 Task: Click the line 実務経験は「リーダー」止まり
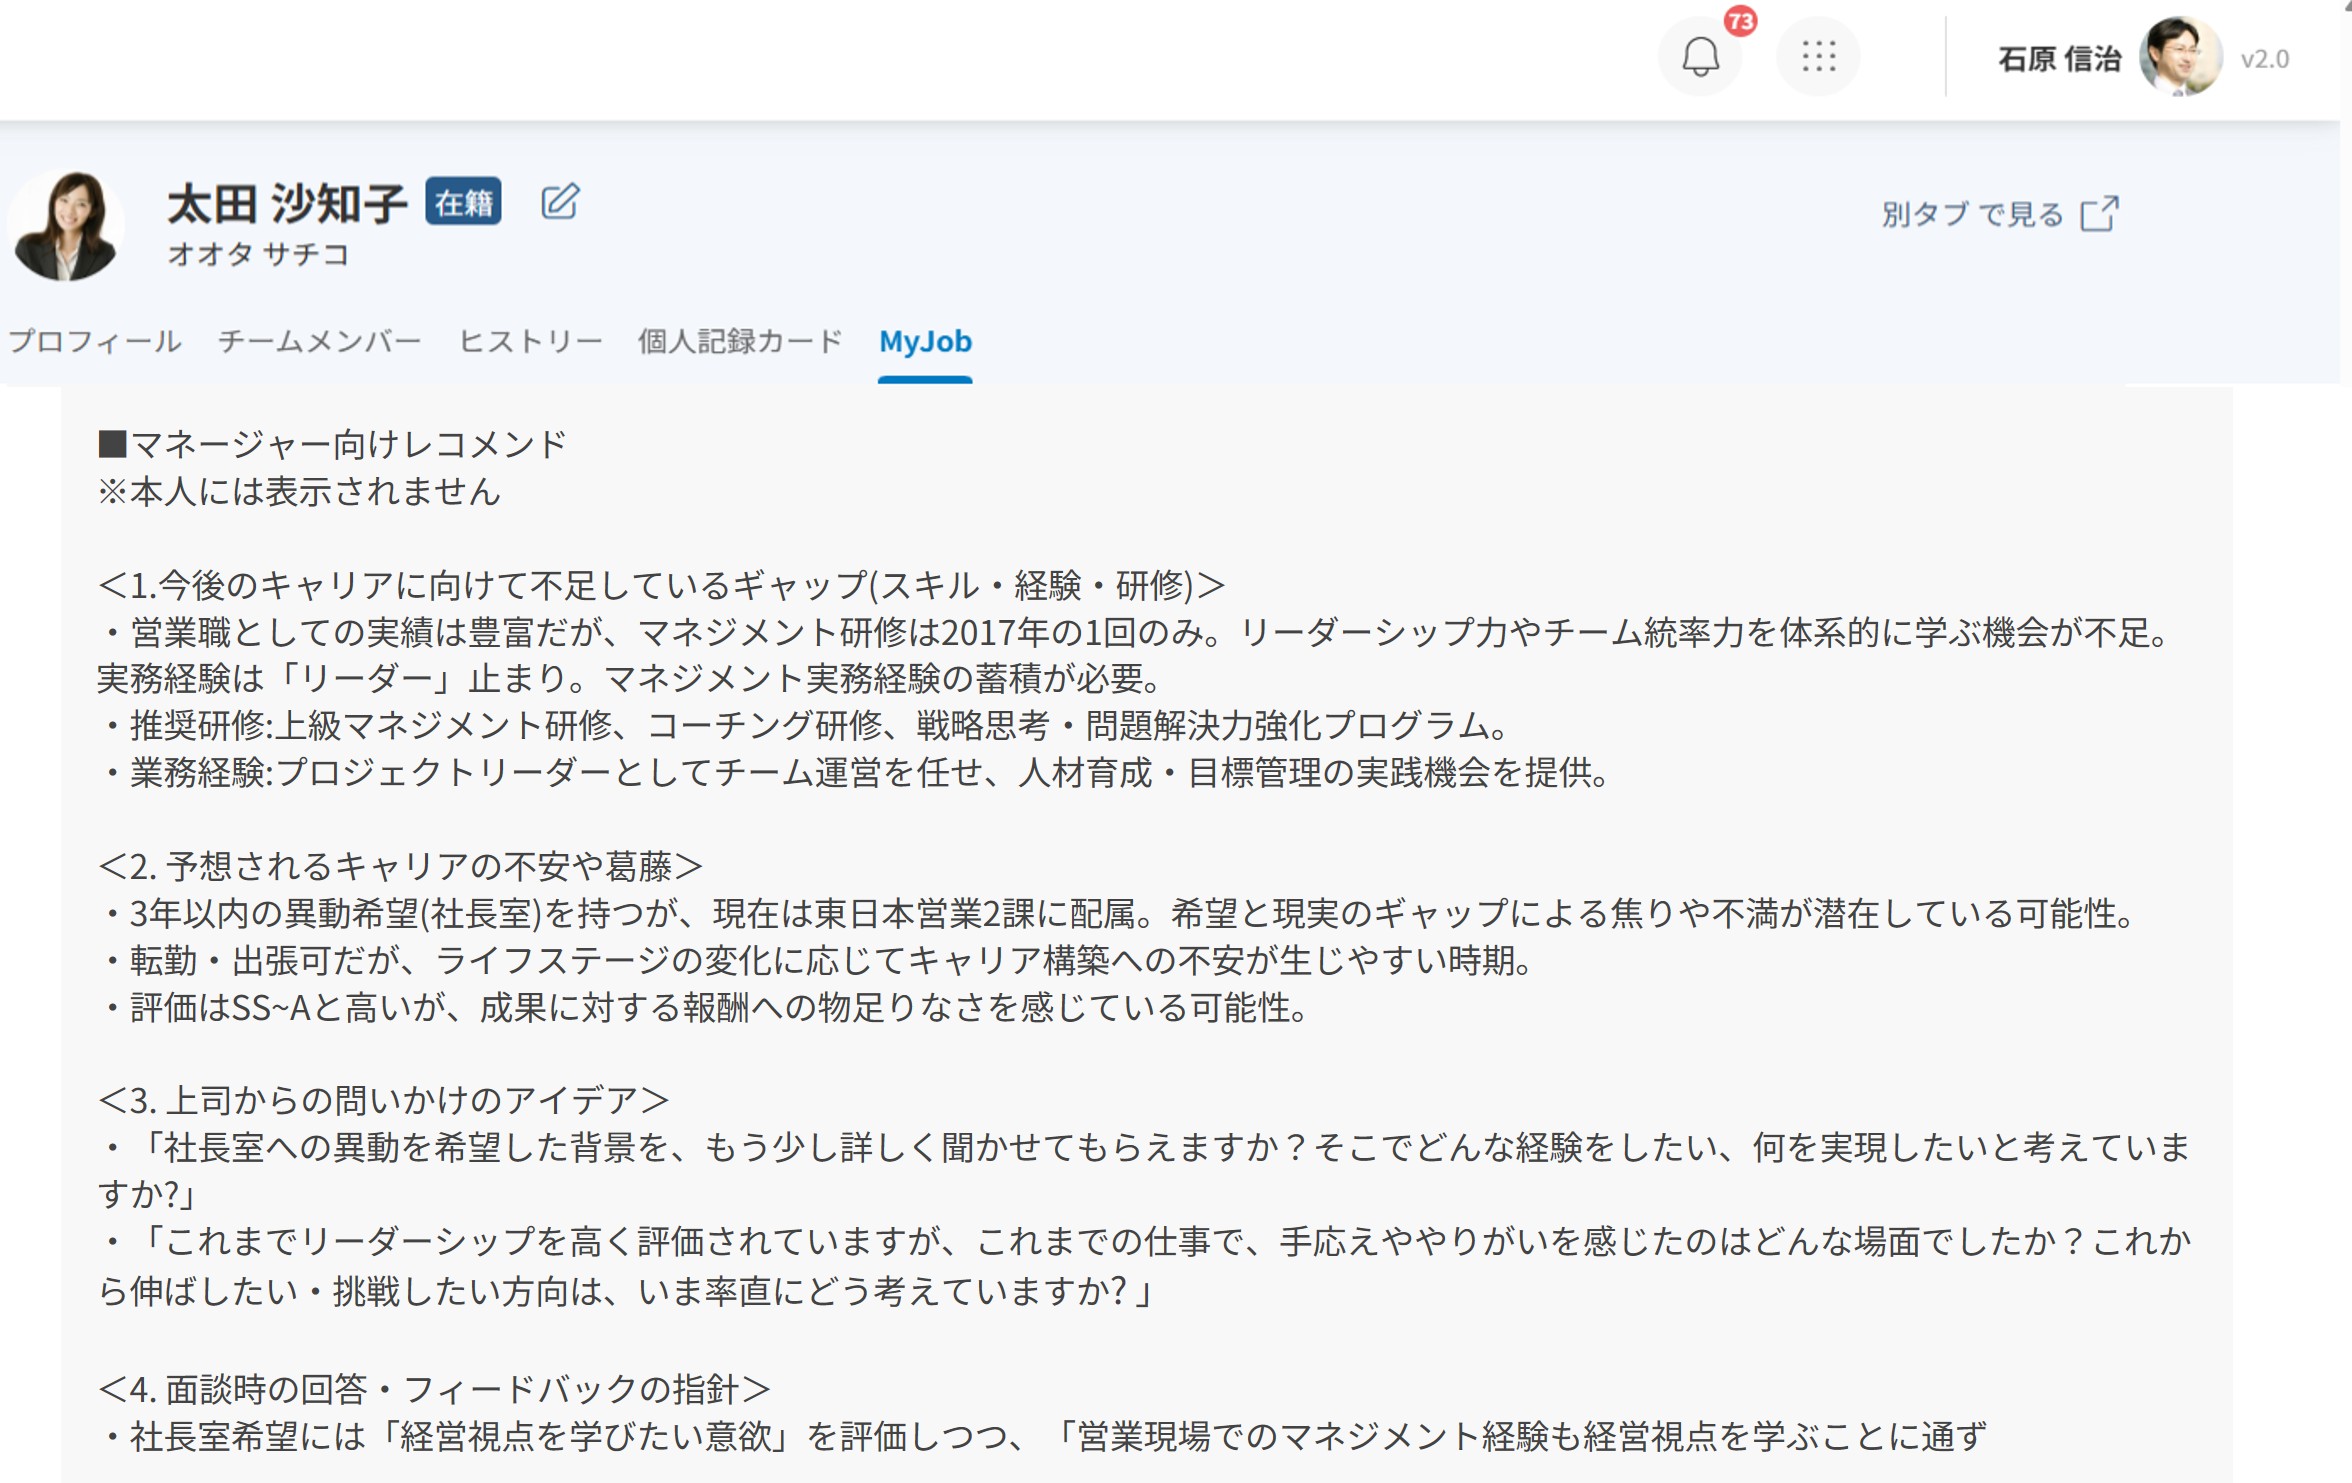tap(629, 679)
